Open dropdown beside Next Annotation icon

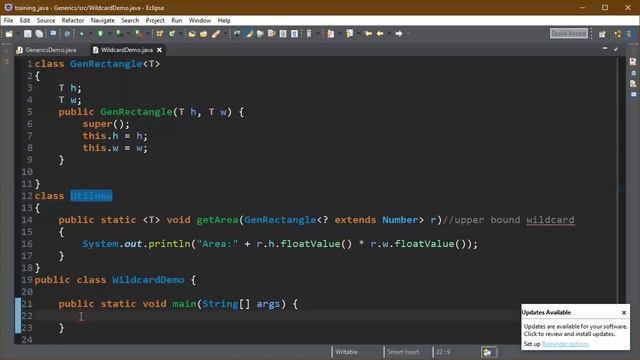(340, 33)
